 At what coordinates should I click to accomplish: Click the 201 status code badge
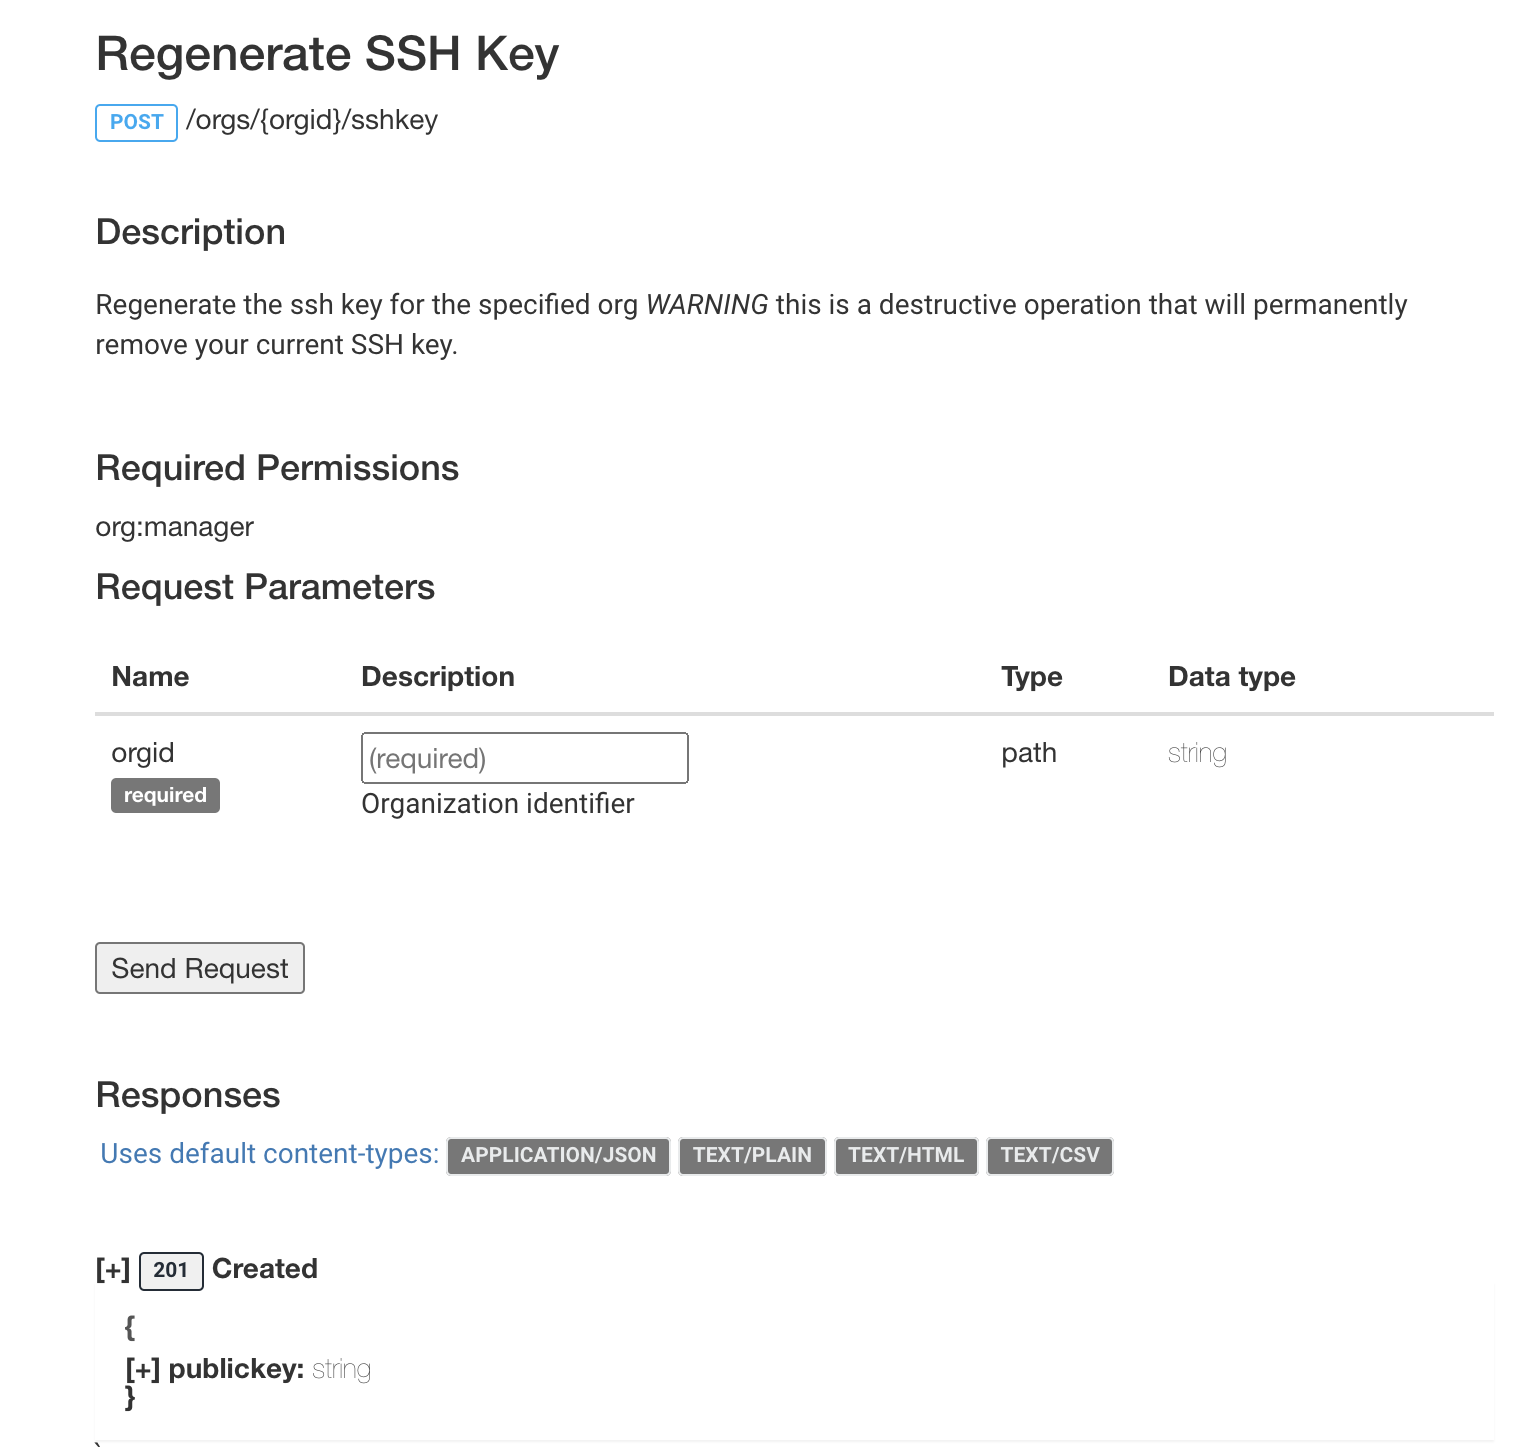(x=171, y=1270)
